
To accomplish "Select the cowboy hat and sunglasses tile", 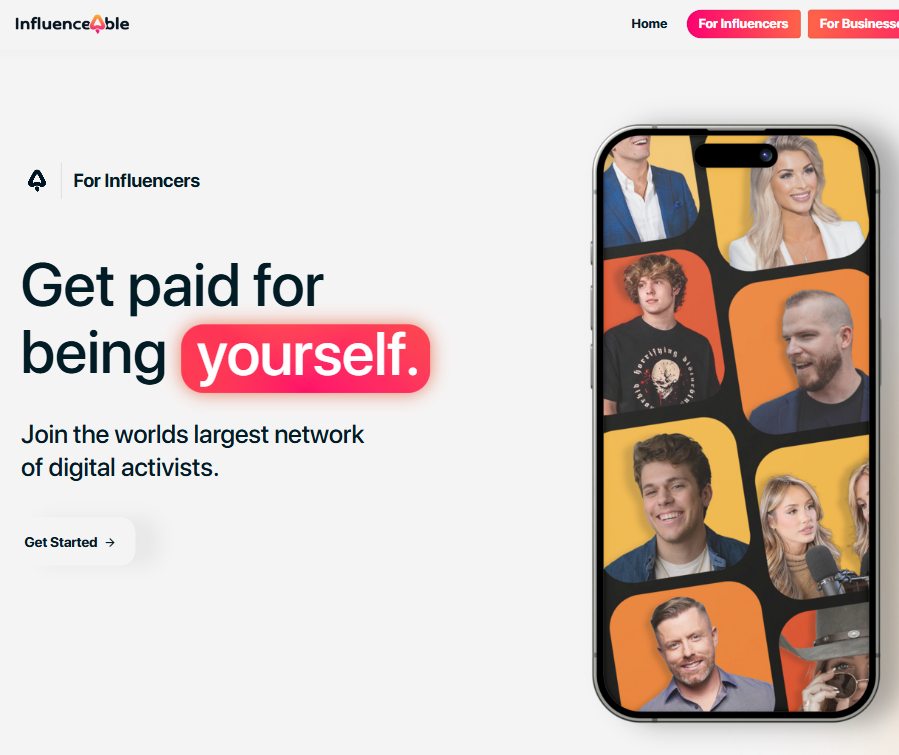I will [x=827, y=659].
